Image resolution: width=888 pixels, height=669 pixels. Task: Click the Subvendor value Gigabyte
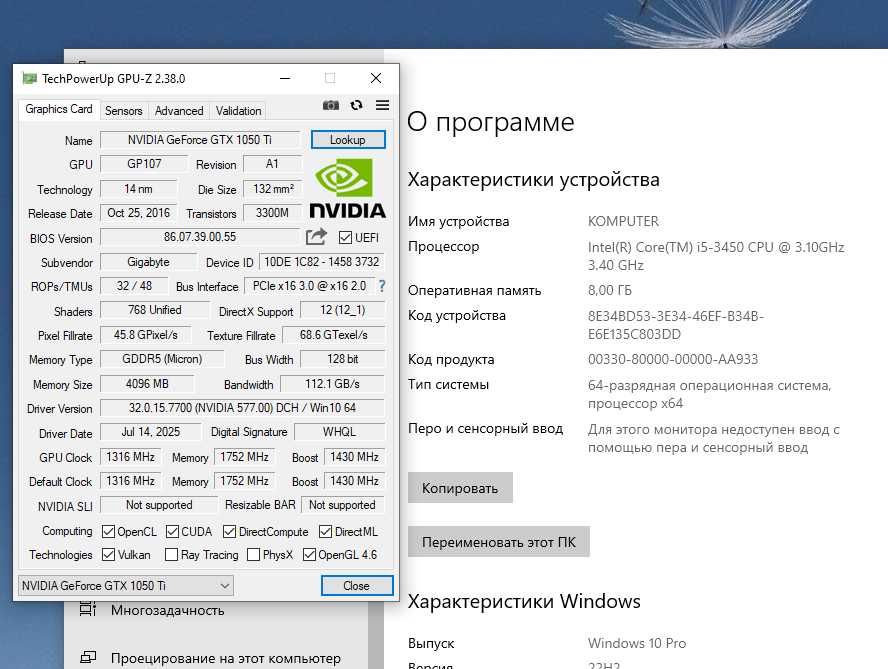tap(148, 262)
